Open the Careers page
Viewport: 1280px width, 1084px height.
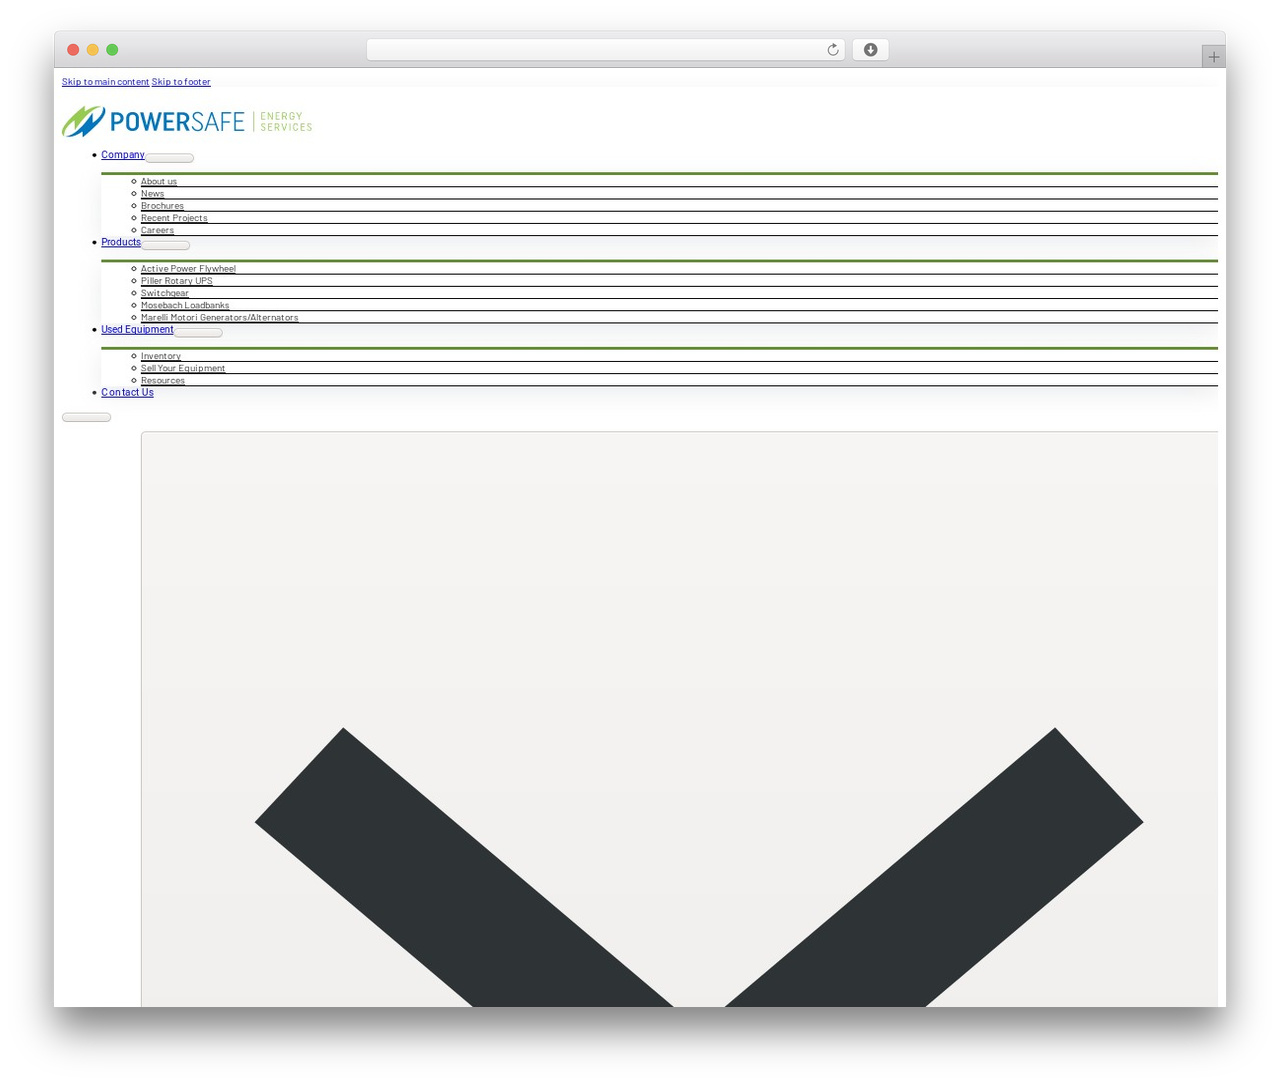click(157, 230)
